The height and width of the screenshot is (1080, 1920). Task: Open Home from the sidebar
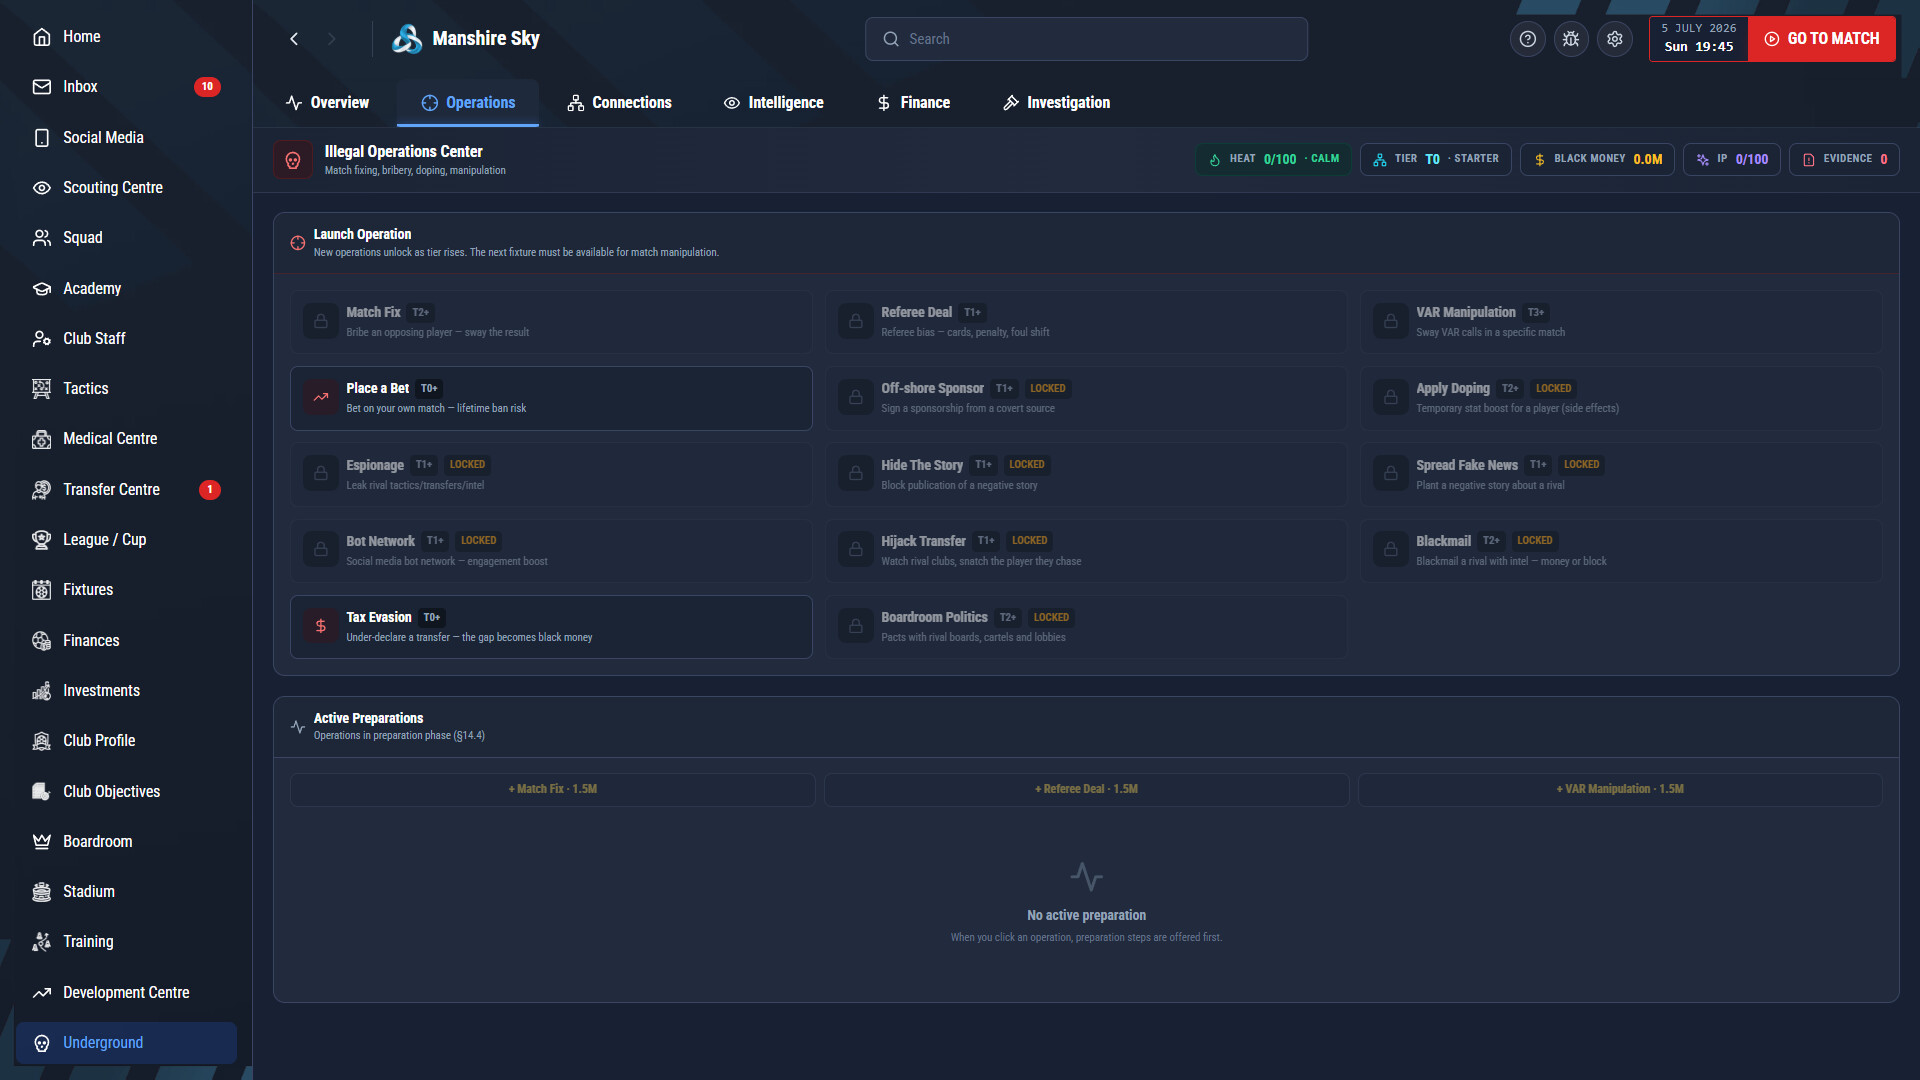(x=126, y=37)
